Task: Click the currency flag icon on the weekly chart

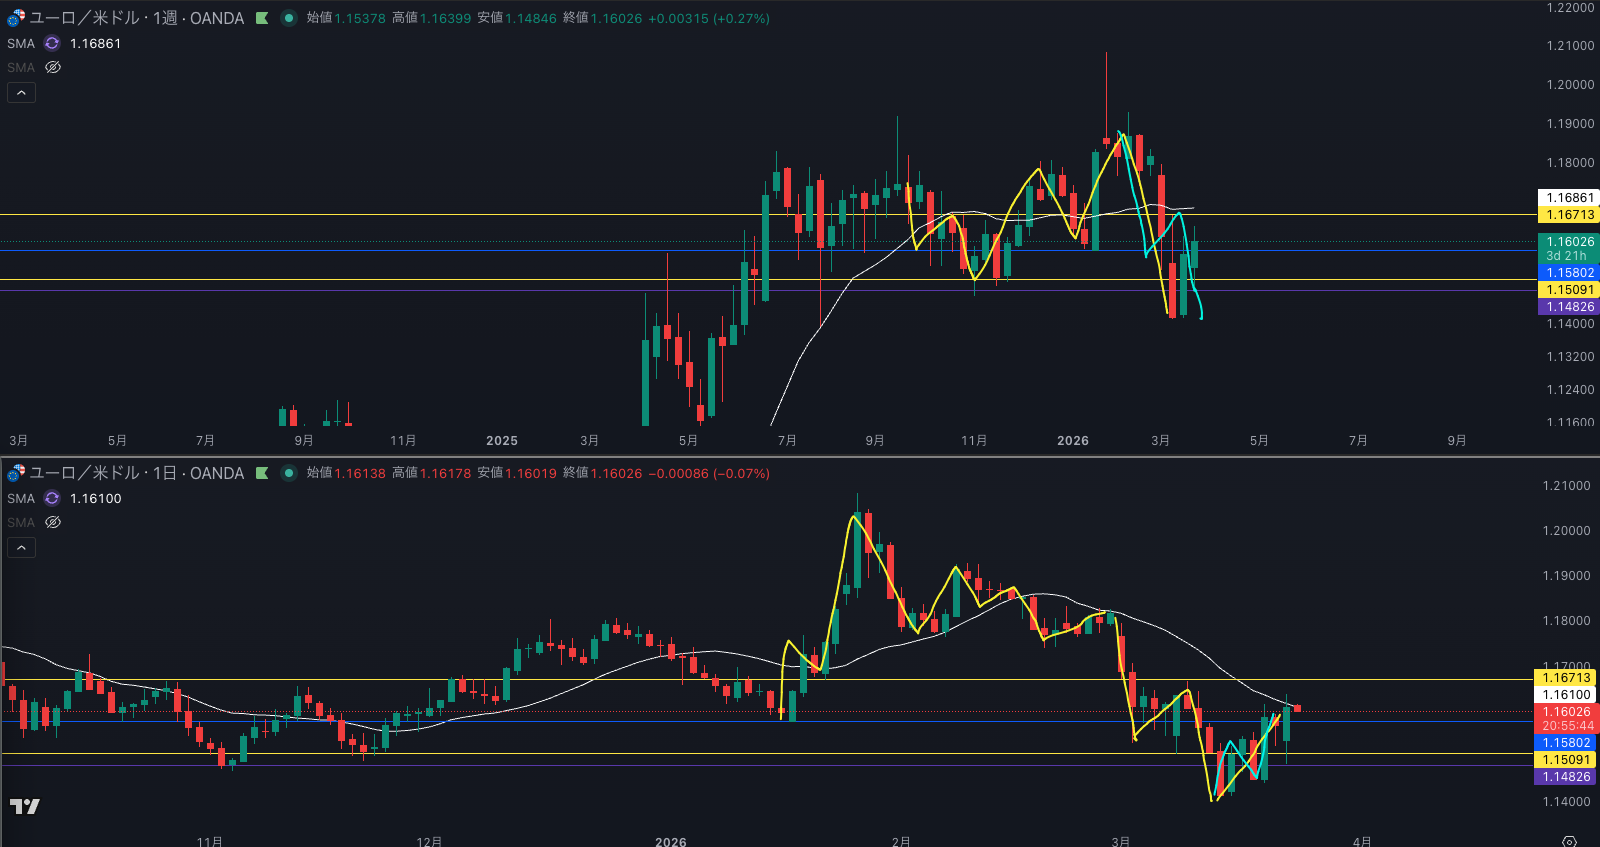Action: (16, 18)
